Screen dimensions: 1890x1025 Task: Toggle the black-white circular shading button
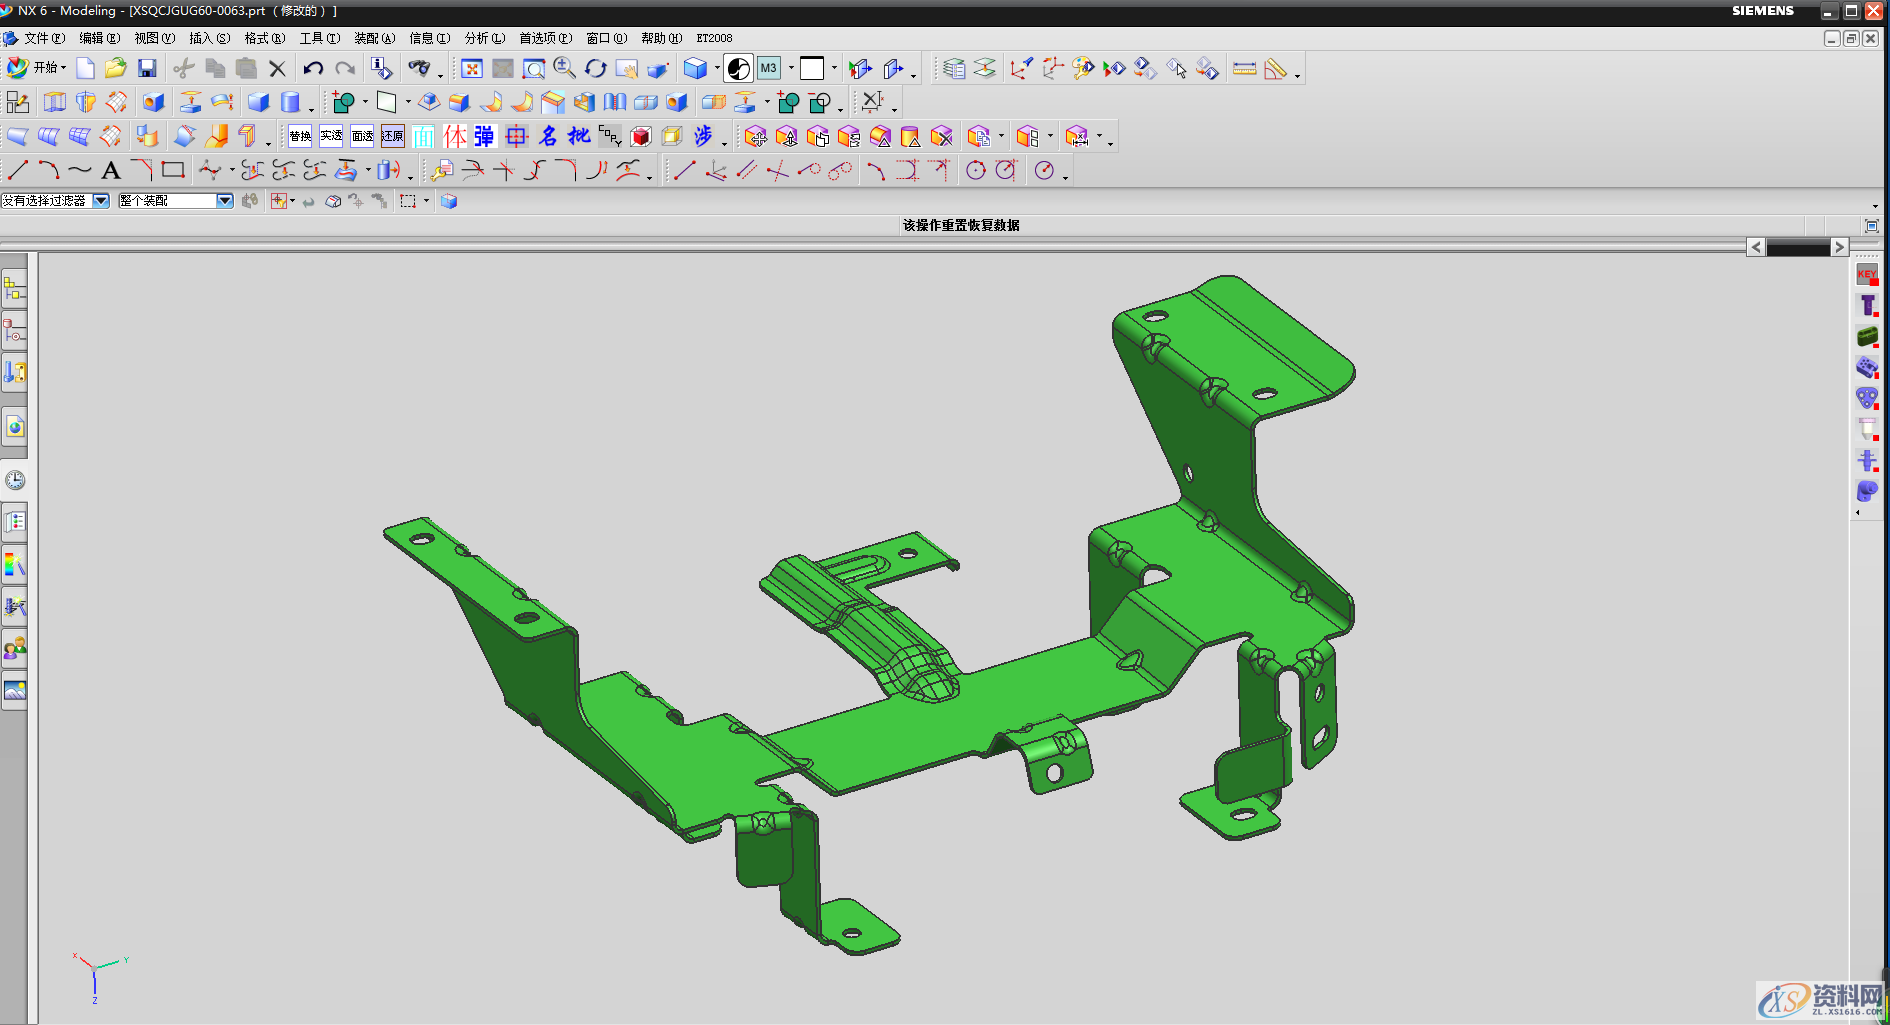(x=738, y=68)
